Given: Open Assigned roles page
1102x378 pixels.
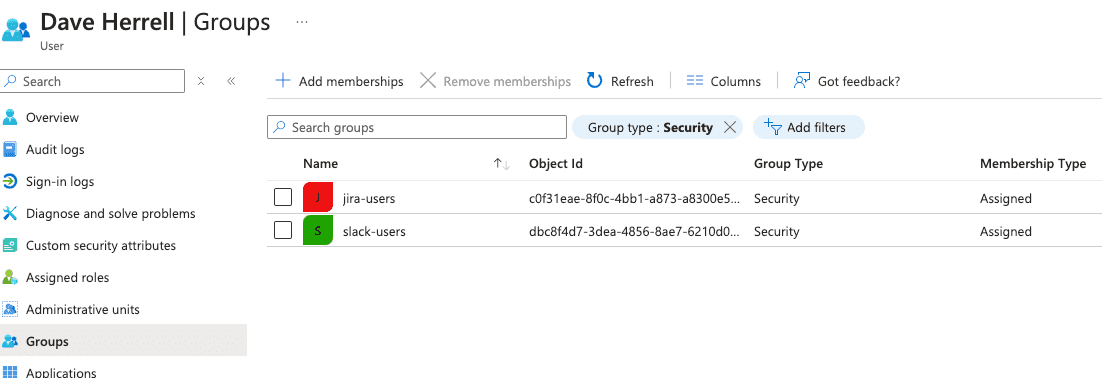Looking at the screenshot, I should (67, 278).
